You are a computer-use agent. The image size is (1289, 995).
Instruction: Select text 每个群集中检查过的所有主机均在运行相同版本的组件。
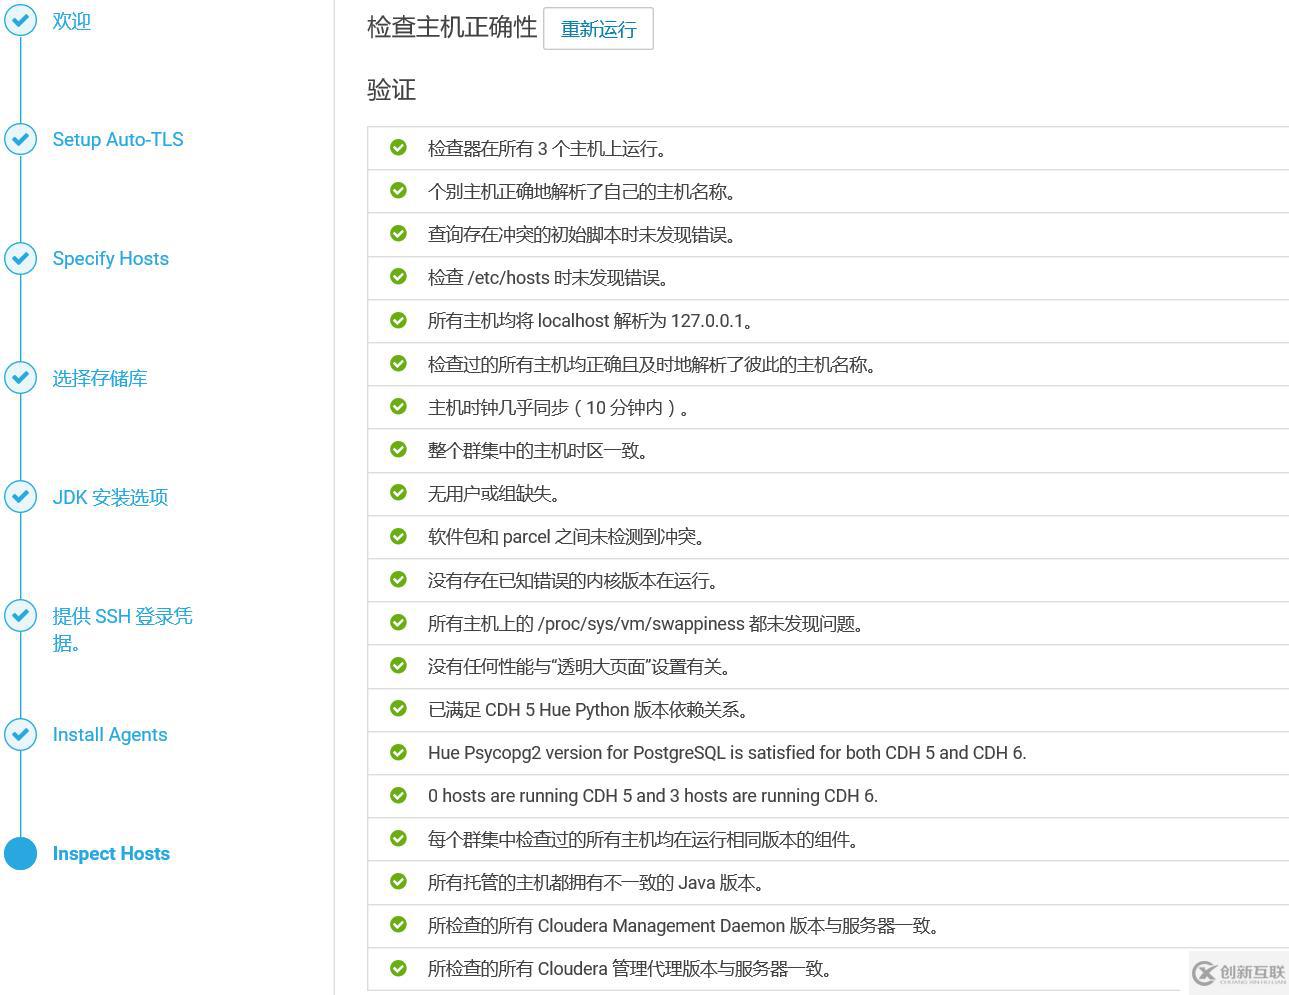pos(643,840)
